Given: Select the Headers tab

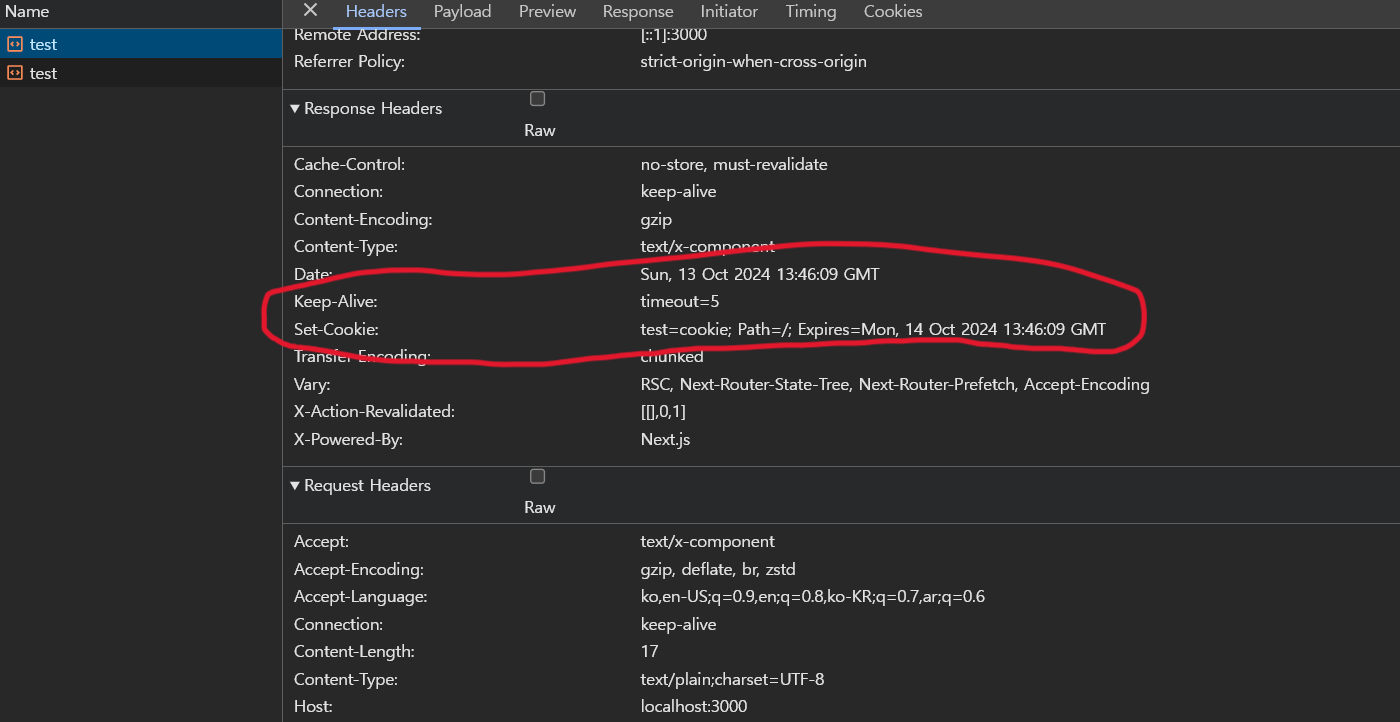Looking at the screenshot, I should tap(375, 12).
